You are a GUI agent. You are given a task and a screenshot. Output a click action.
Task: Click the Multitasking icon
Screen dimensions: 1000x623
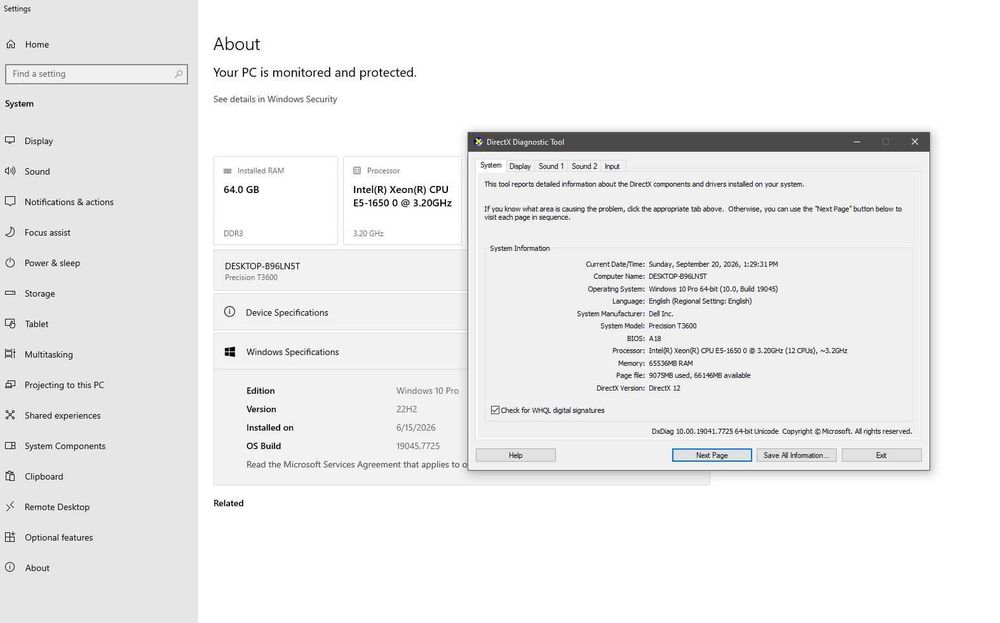(10, 354)
